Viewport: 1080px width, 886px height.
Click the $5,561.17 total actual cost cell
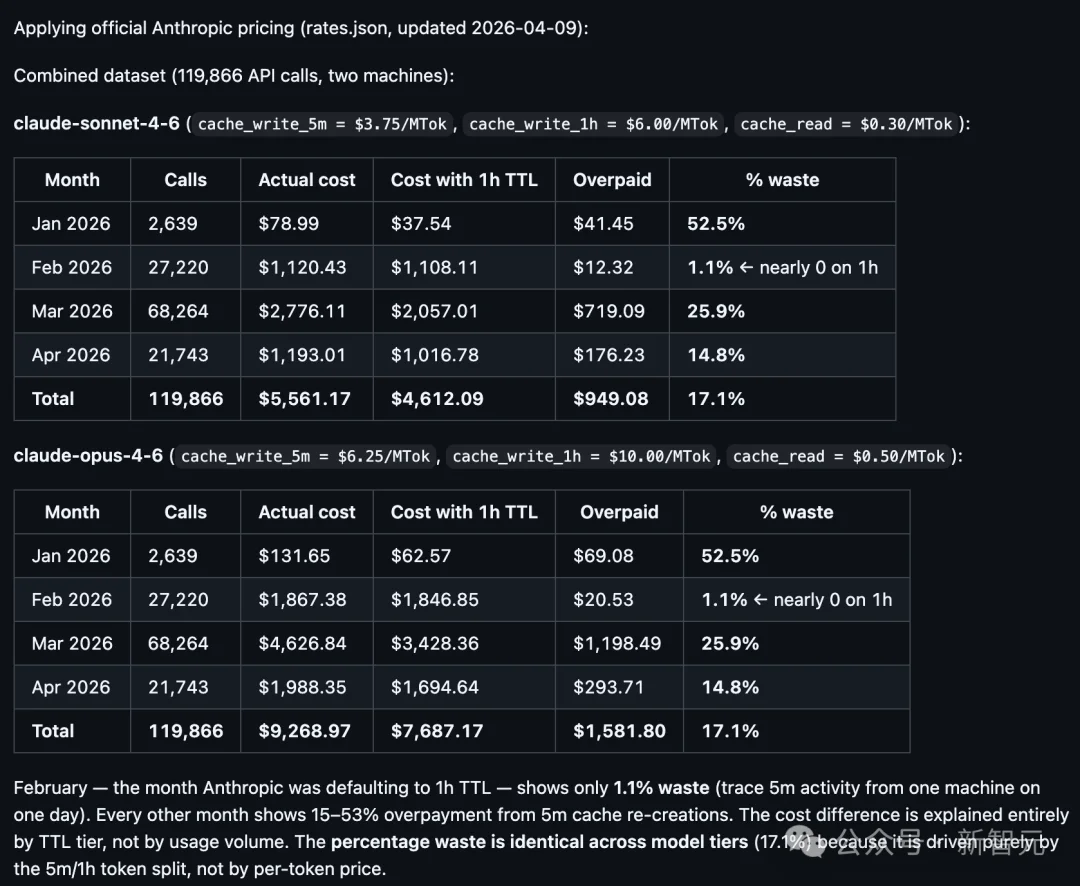pyautogui.click(x=304, y=398)
